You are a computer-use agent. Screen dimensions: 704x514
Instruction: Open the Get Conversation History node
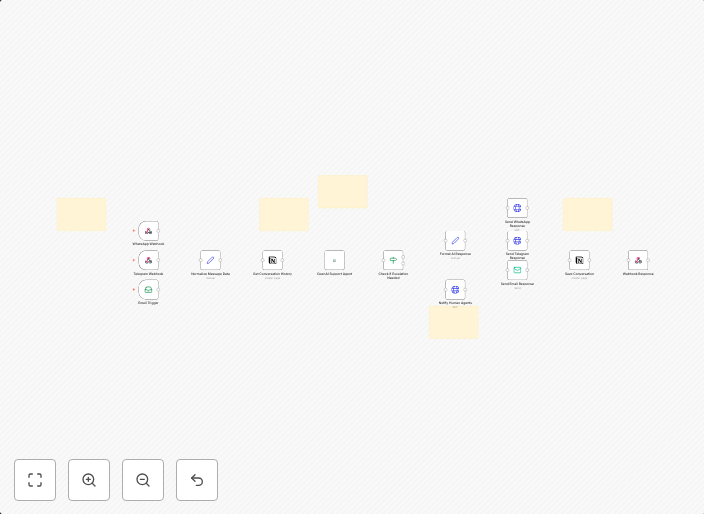tap(272, 260)
